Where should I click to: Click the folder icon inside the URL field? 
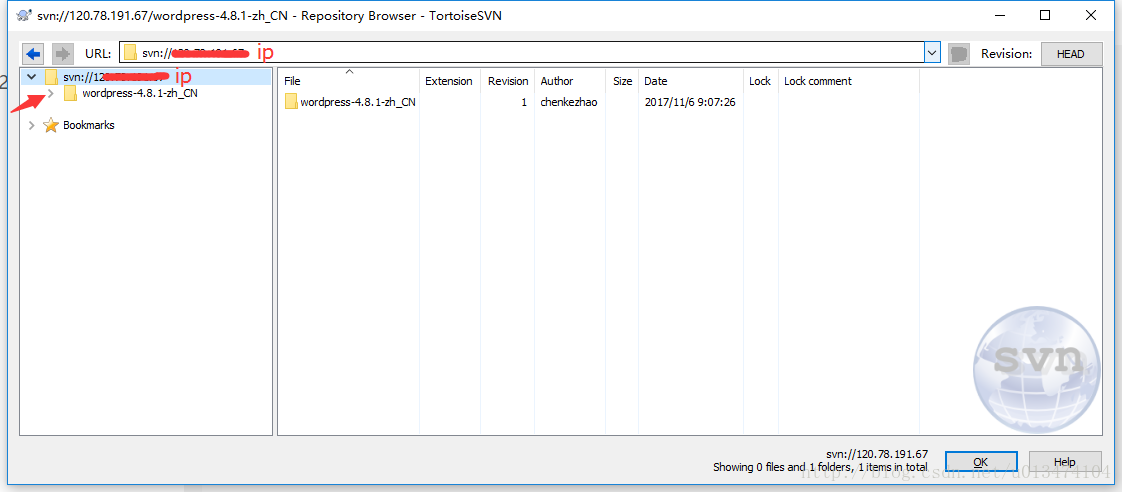(130, 53)
